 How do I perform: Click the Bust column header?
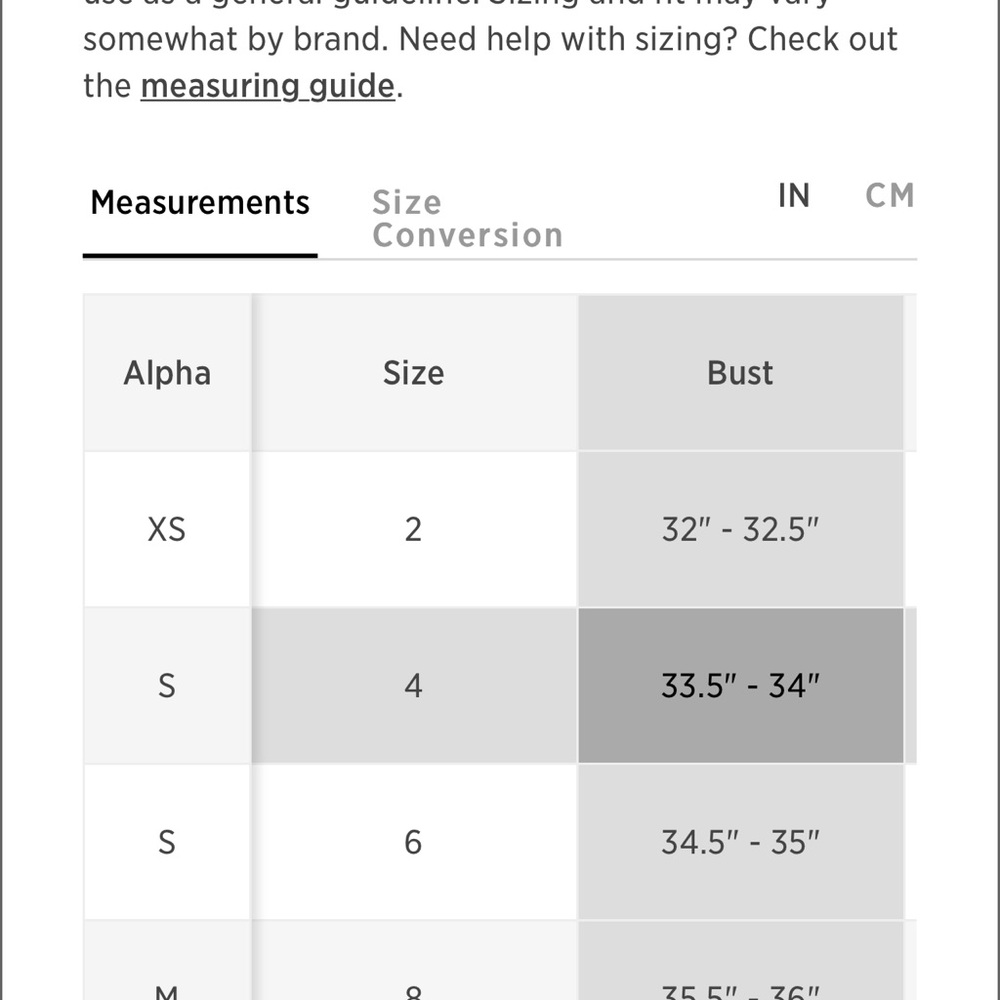[x=740, y=372]
